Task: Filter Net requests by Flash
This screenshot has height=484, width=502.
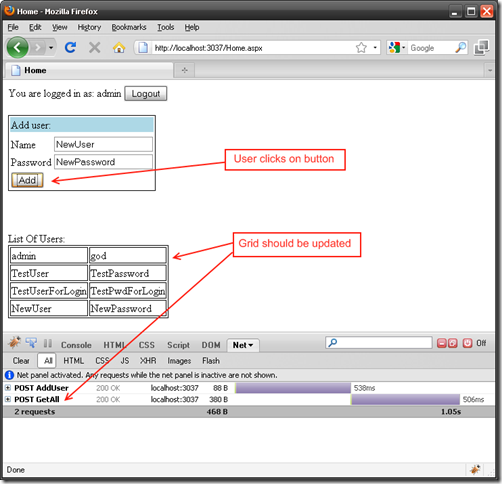Action: [x=211, y=361]
